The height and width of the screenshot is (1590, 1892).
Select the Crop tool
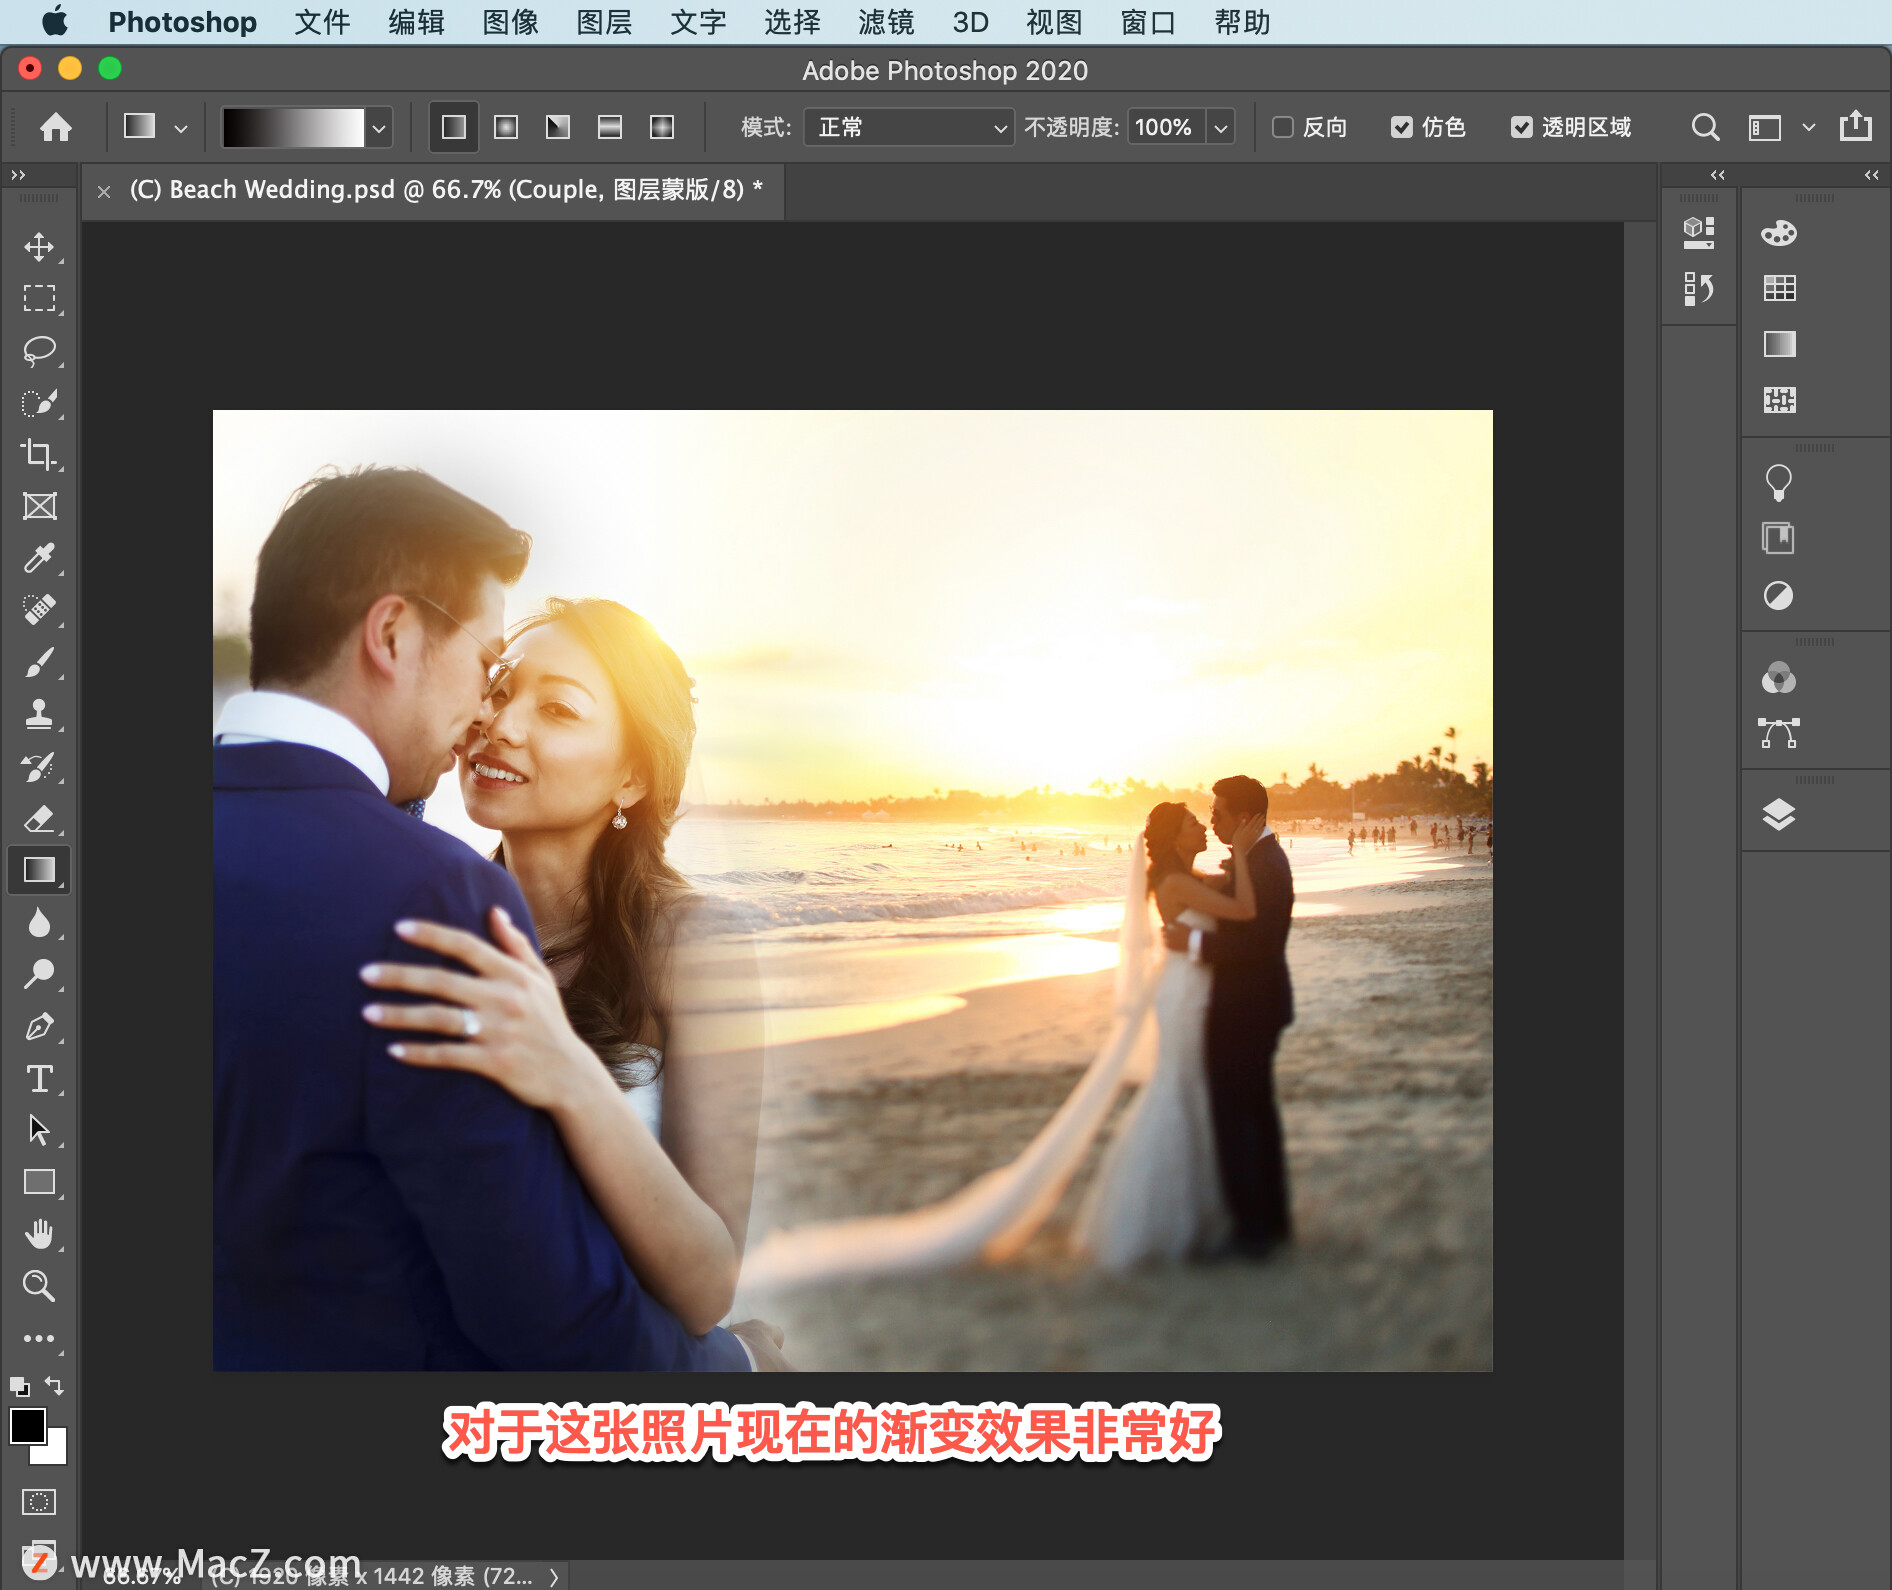click(39, 455)
